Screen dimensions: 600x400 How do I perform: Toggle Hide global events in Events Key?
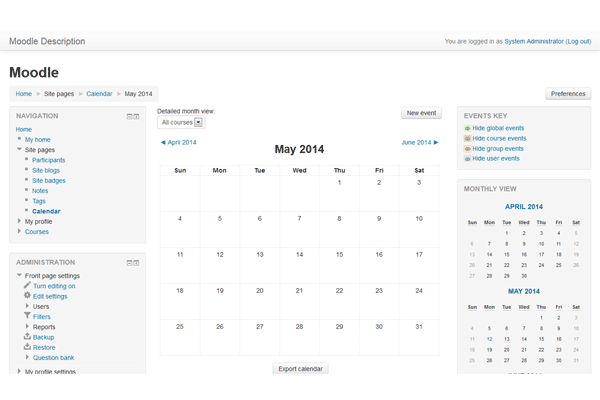click(498, 128)
